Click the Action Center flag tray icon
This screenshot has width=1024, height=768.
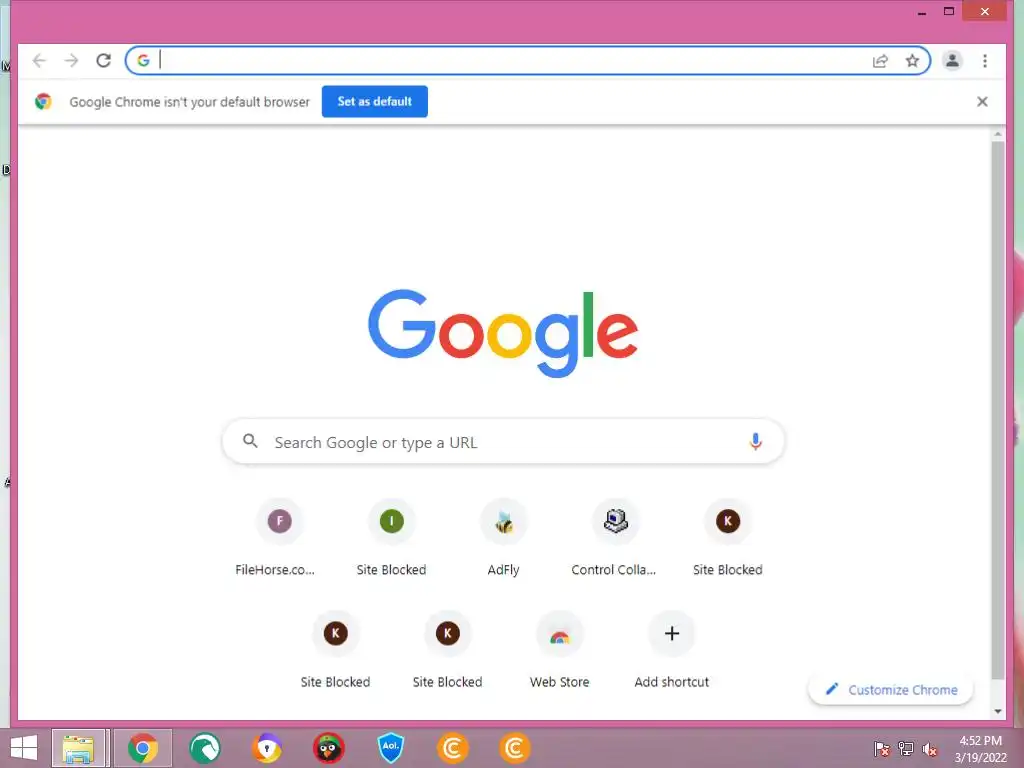(882, 749)
